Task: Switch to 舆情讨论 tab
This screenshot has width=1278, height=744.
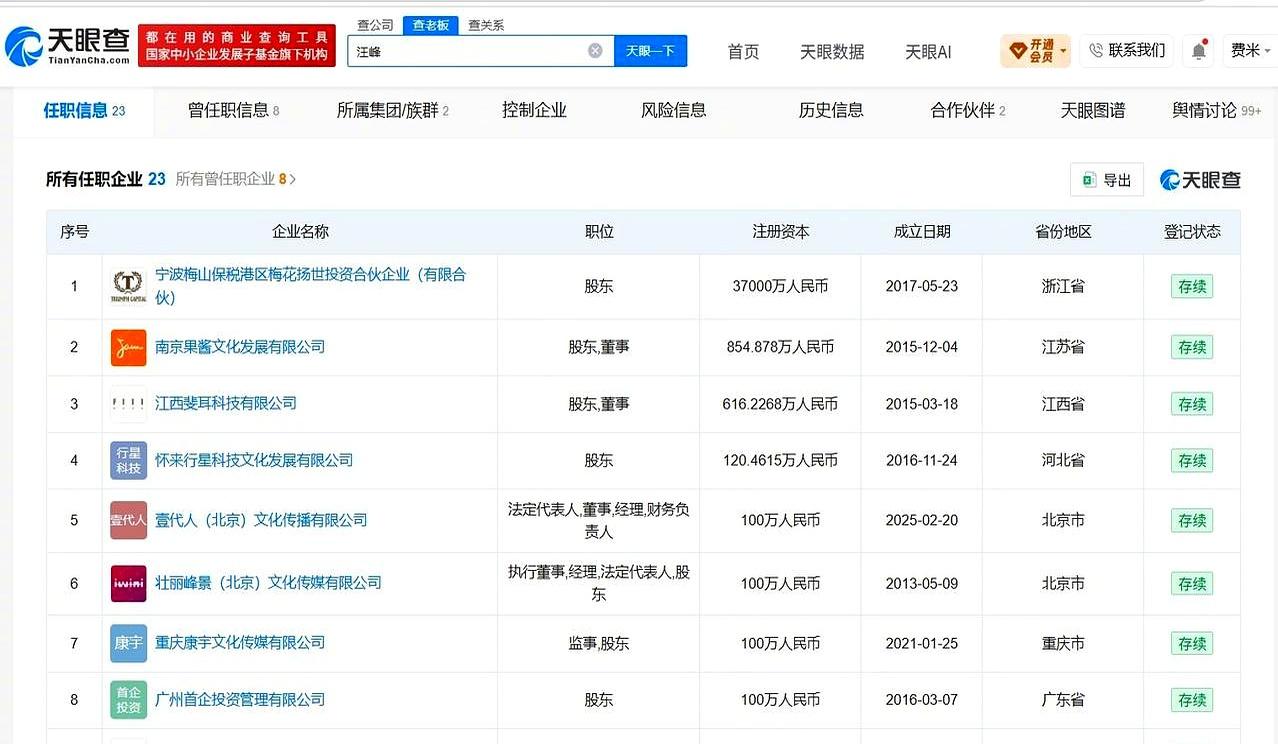Action: coord(1216,111)
